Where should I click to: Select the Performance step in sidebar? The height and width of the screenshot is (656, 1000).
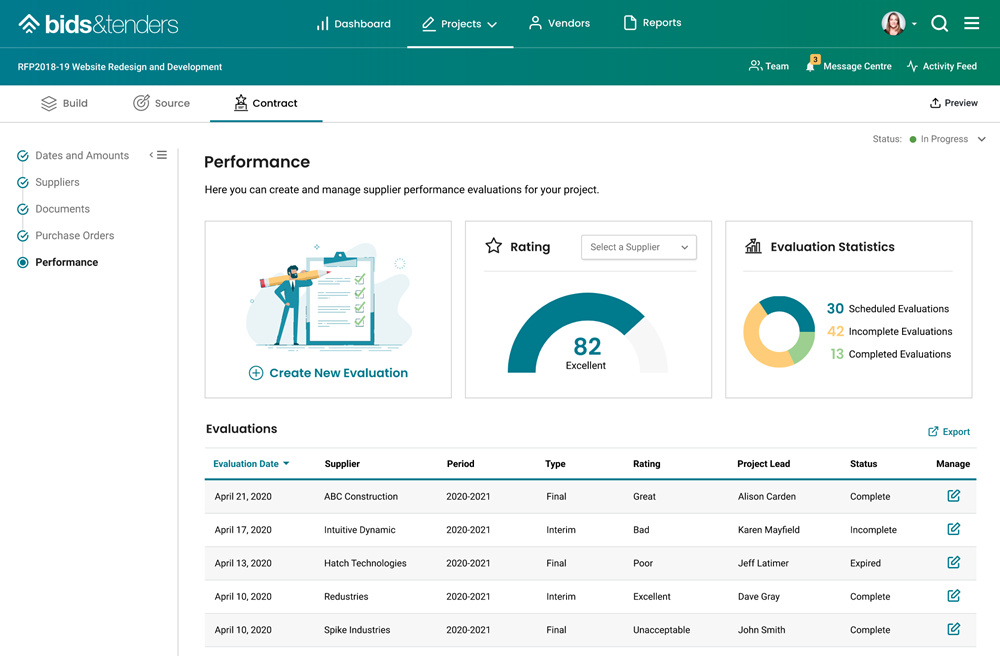(x=66, y=262)
